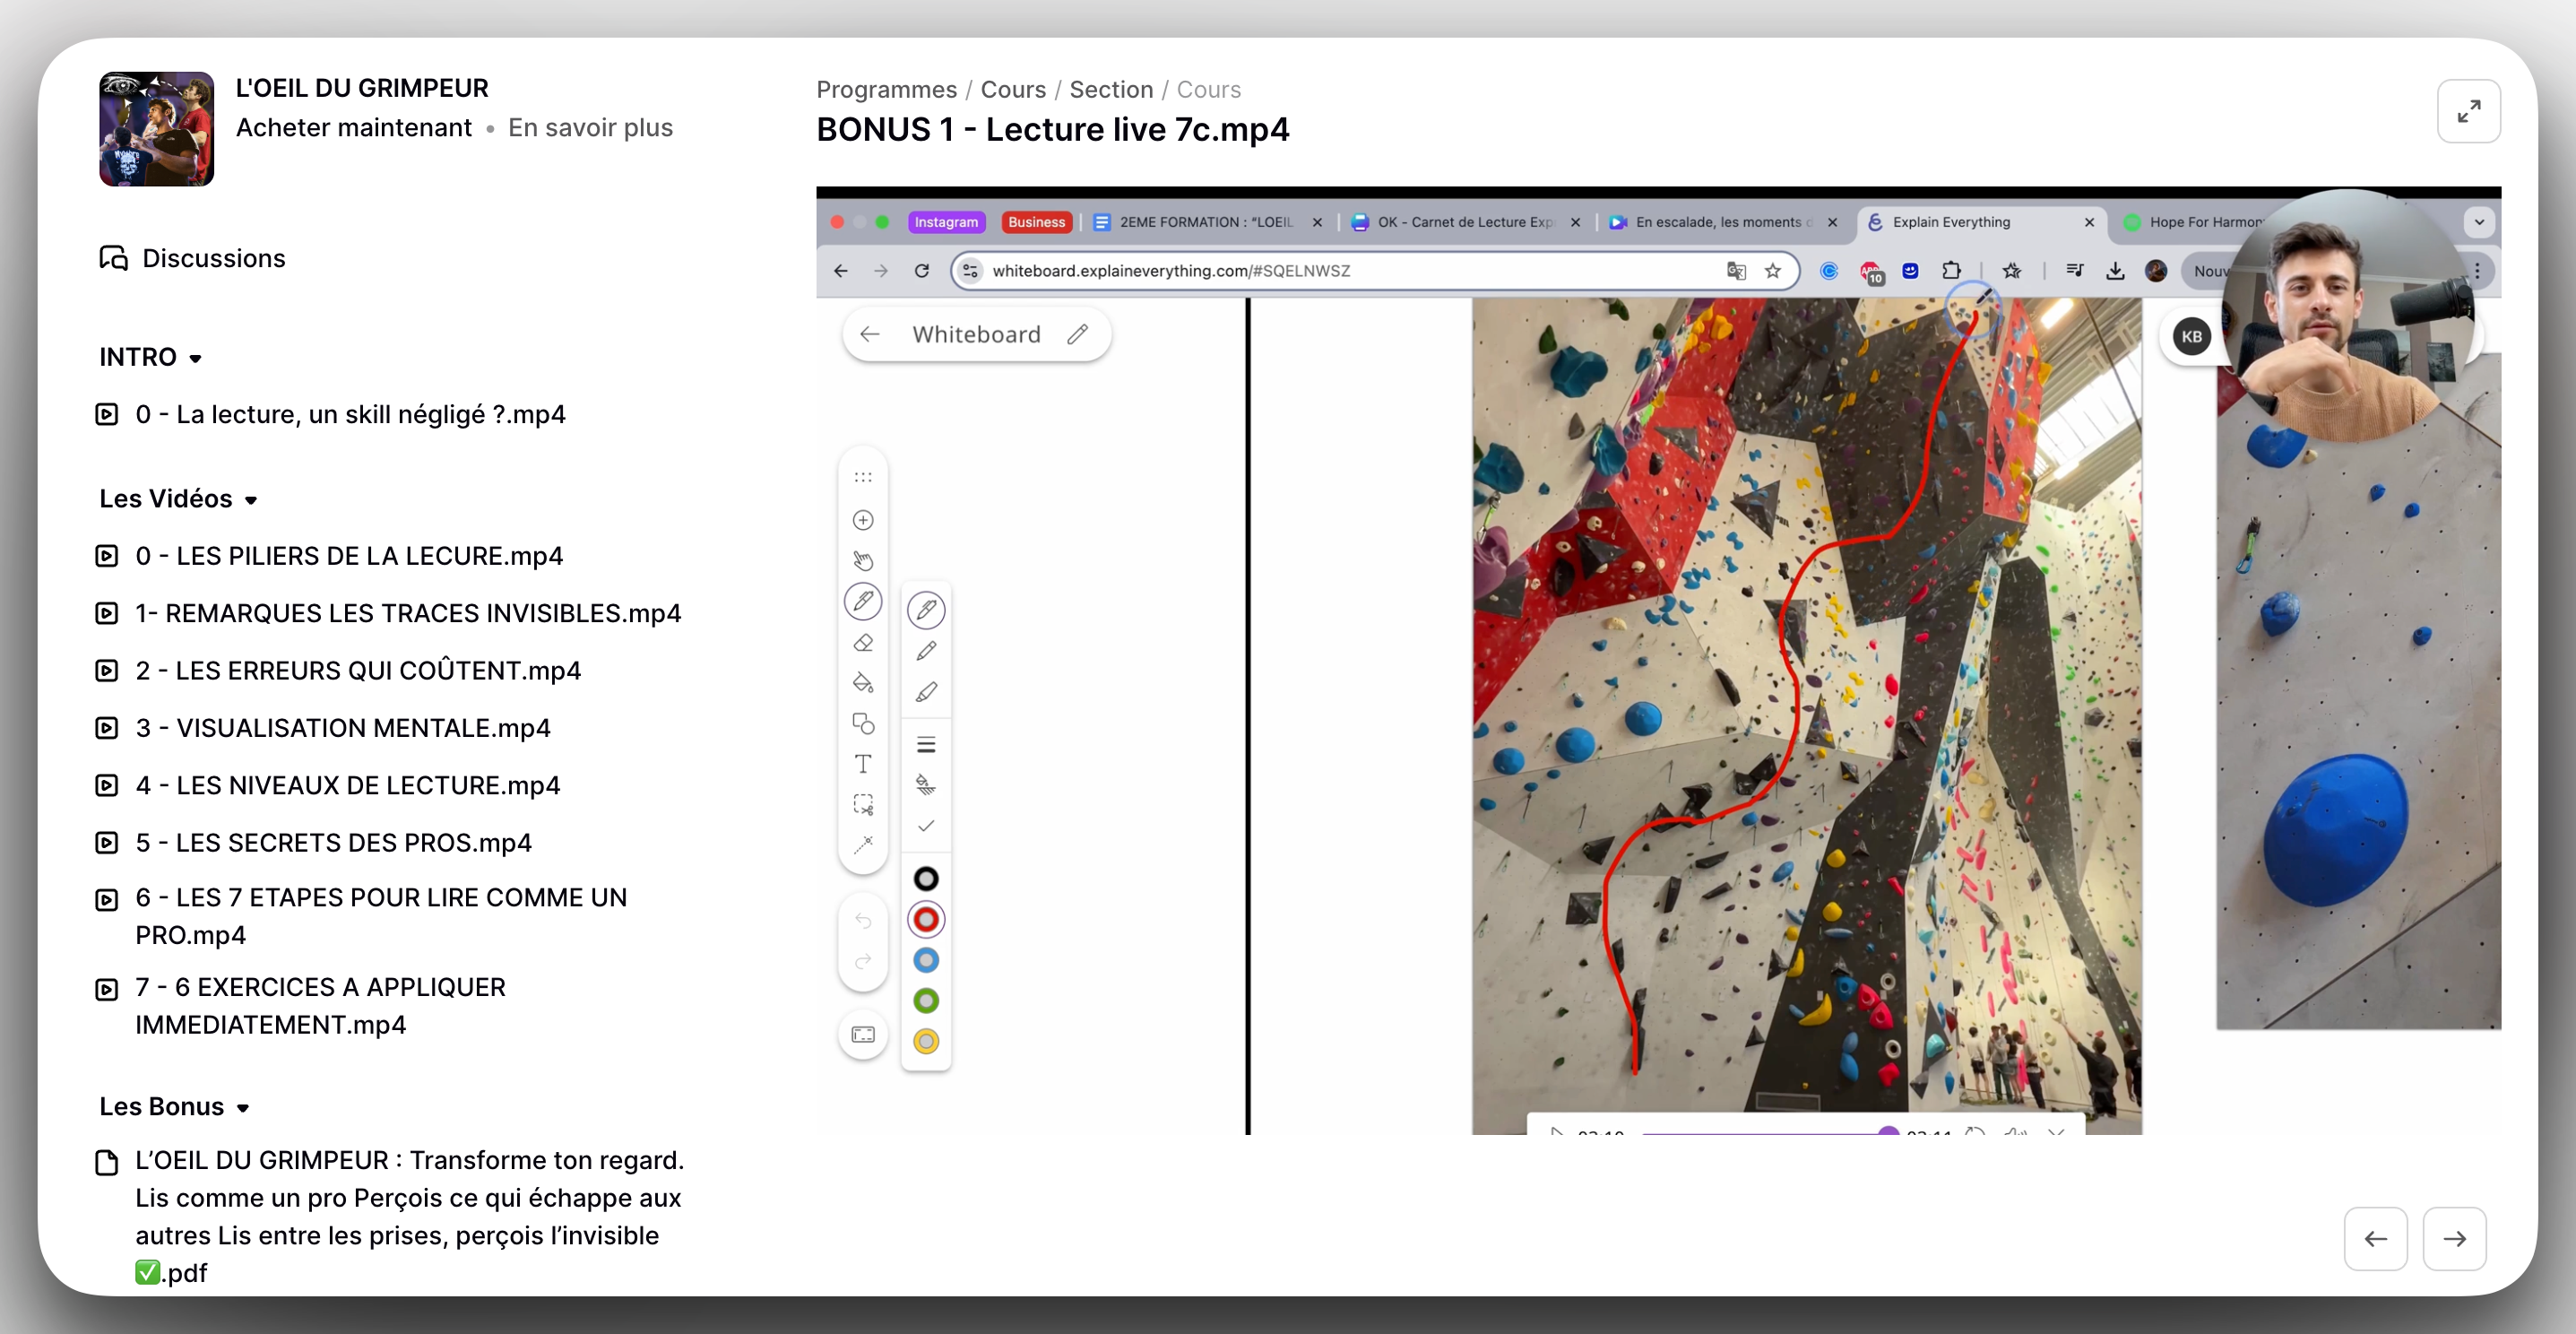Click the course thumbnail image
Viewport: 2576px width, 1334px height.
pos(157,129)
